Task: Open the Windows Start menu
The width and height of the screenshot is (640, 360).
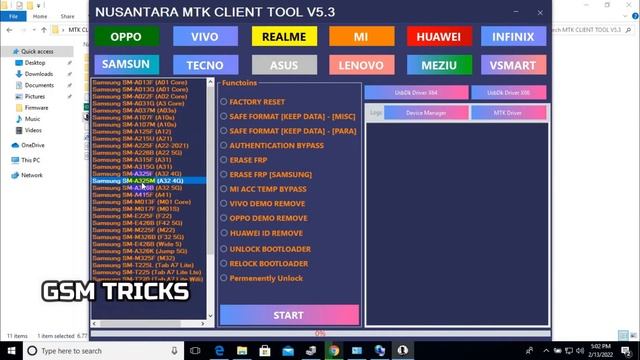Action: (11, 351)
